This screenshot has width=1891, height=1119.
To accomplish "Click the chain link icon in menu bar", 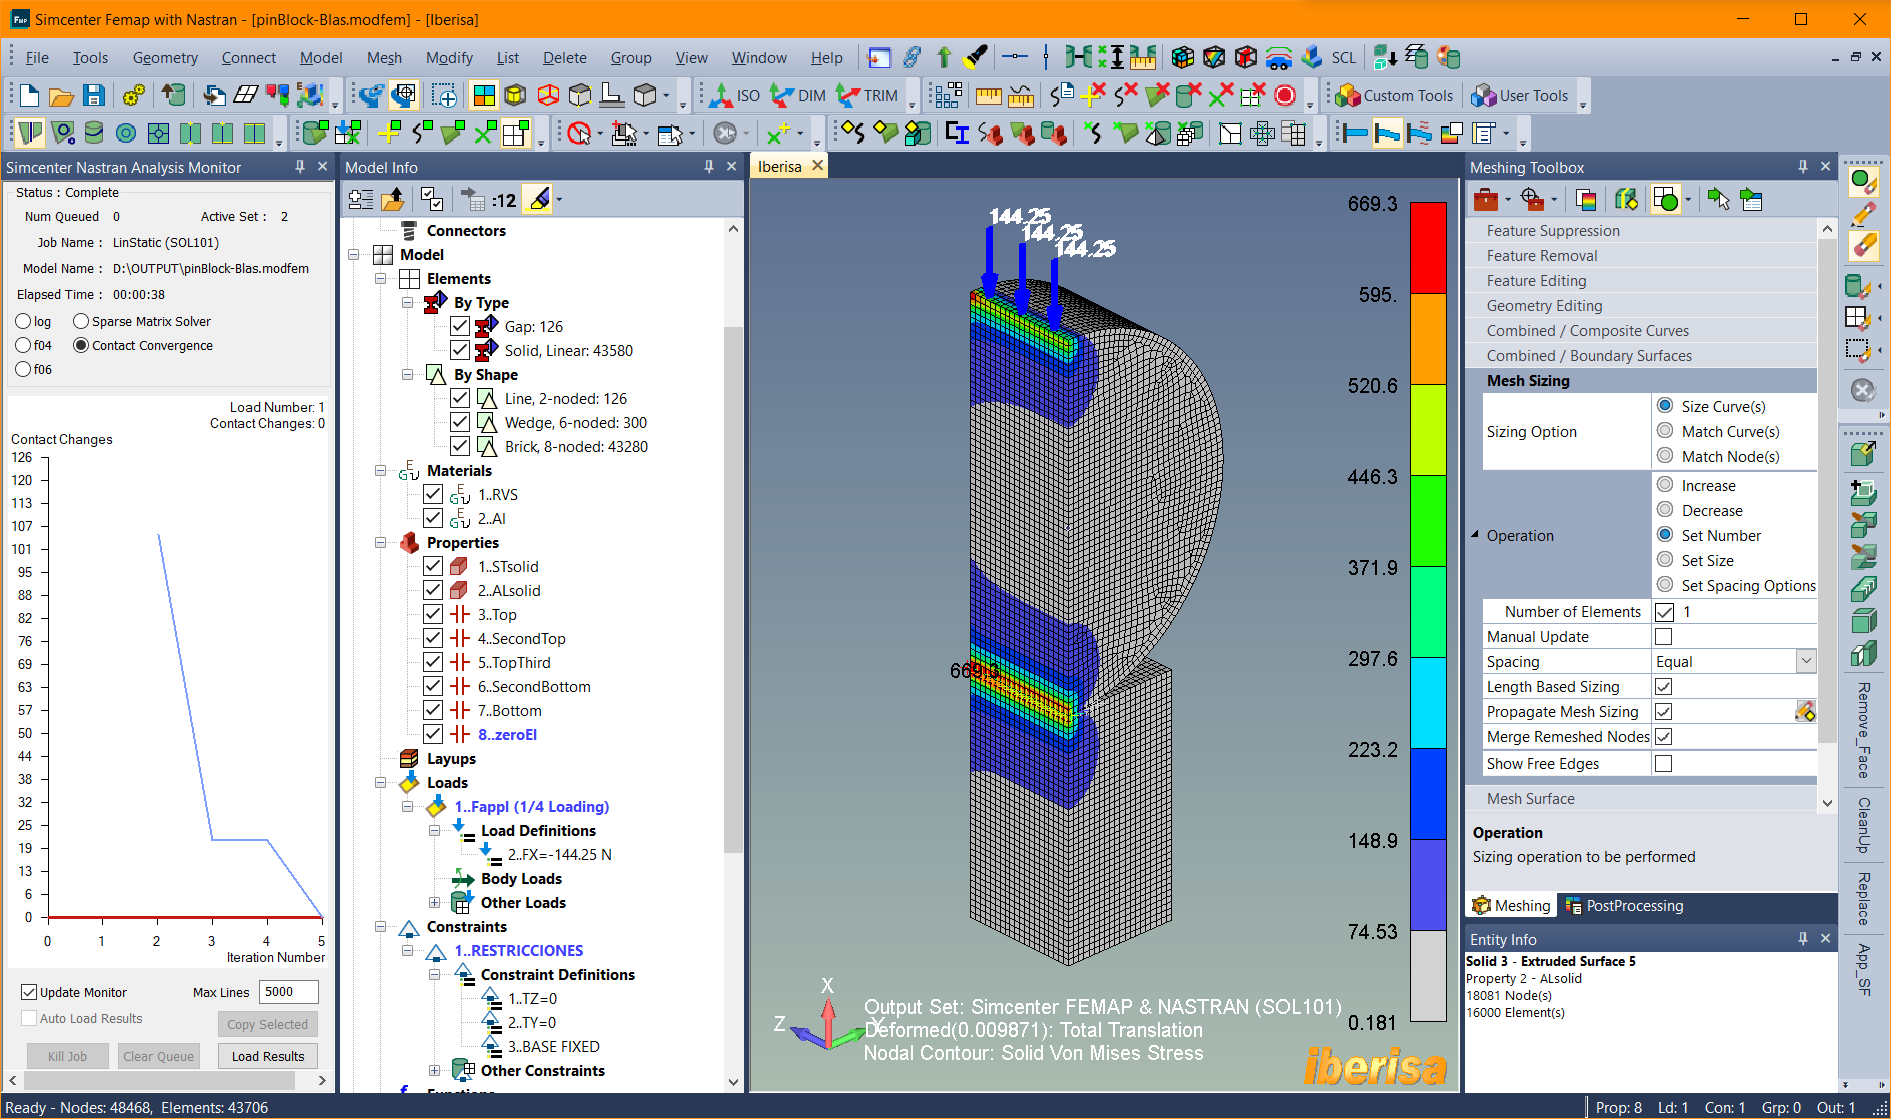I will coord(911,57).
